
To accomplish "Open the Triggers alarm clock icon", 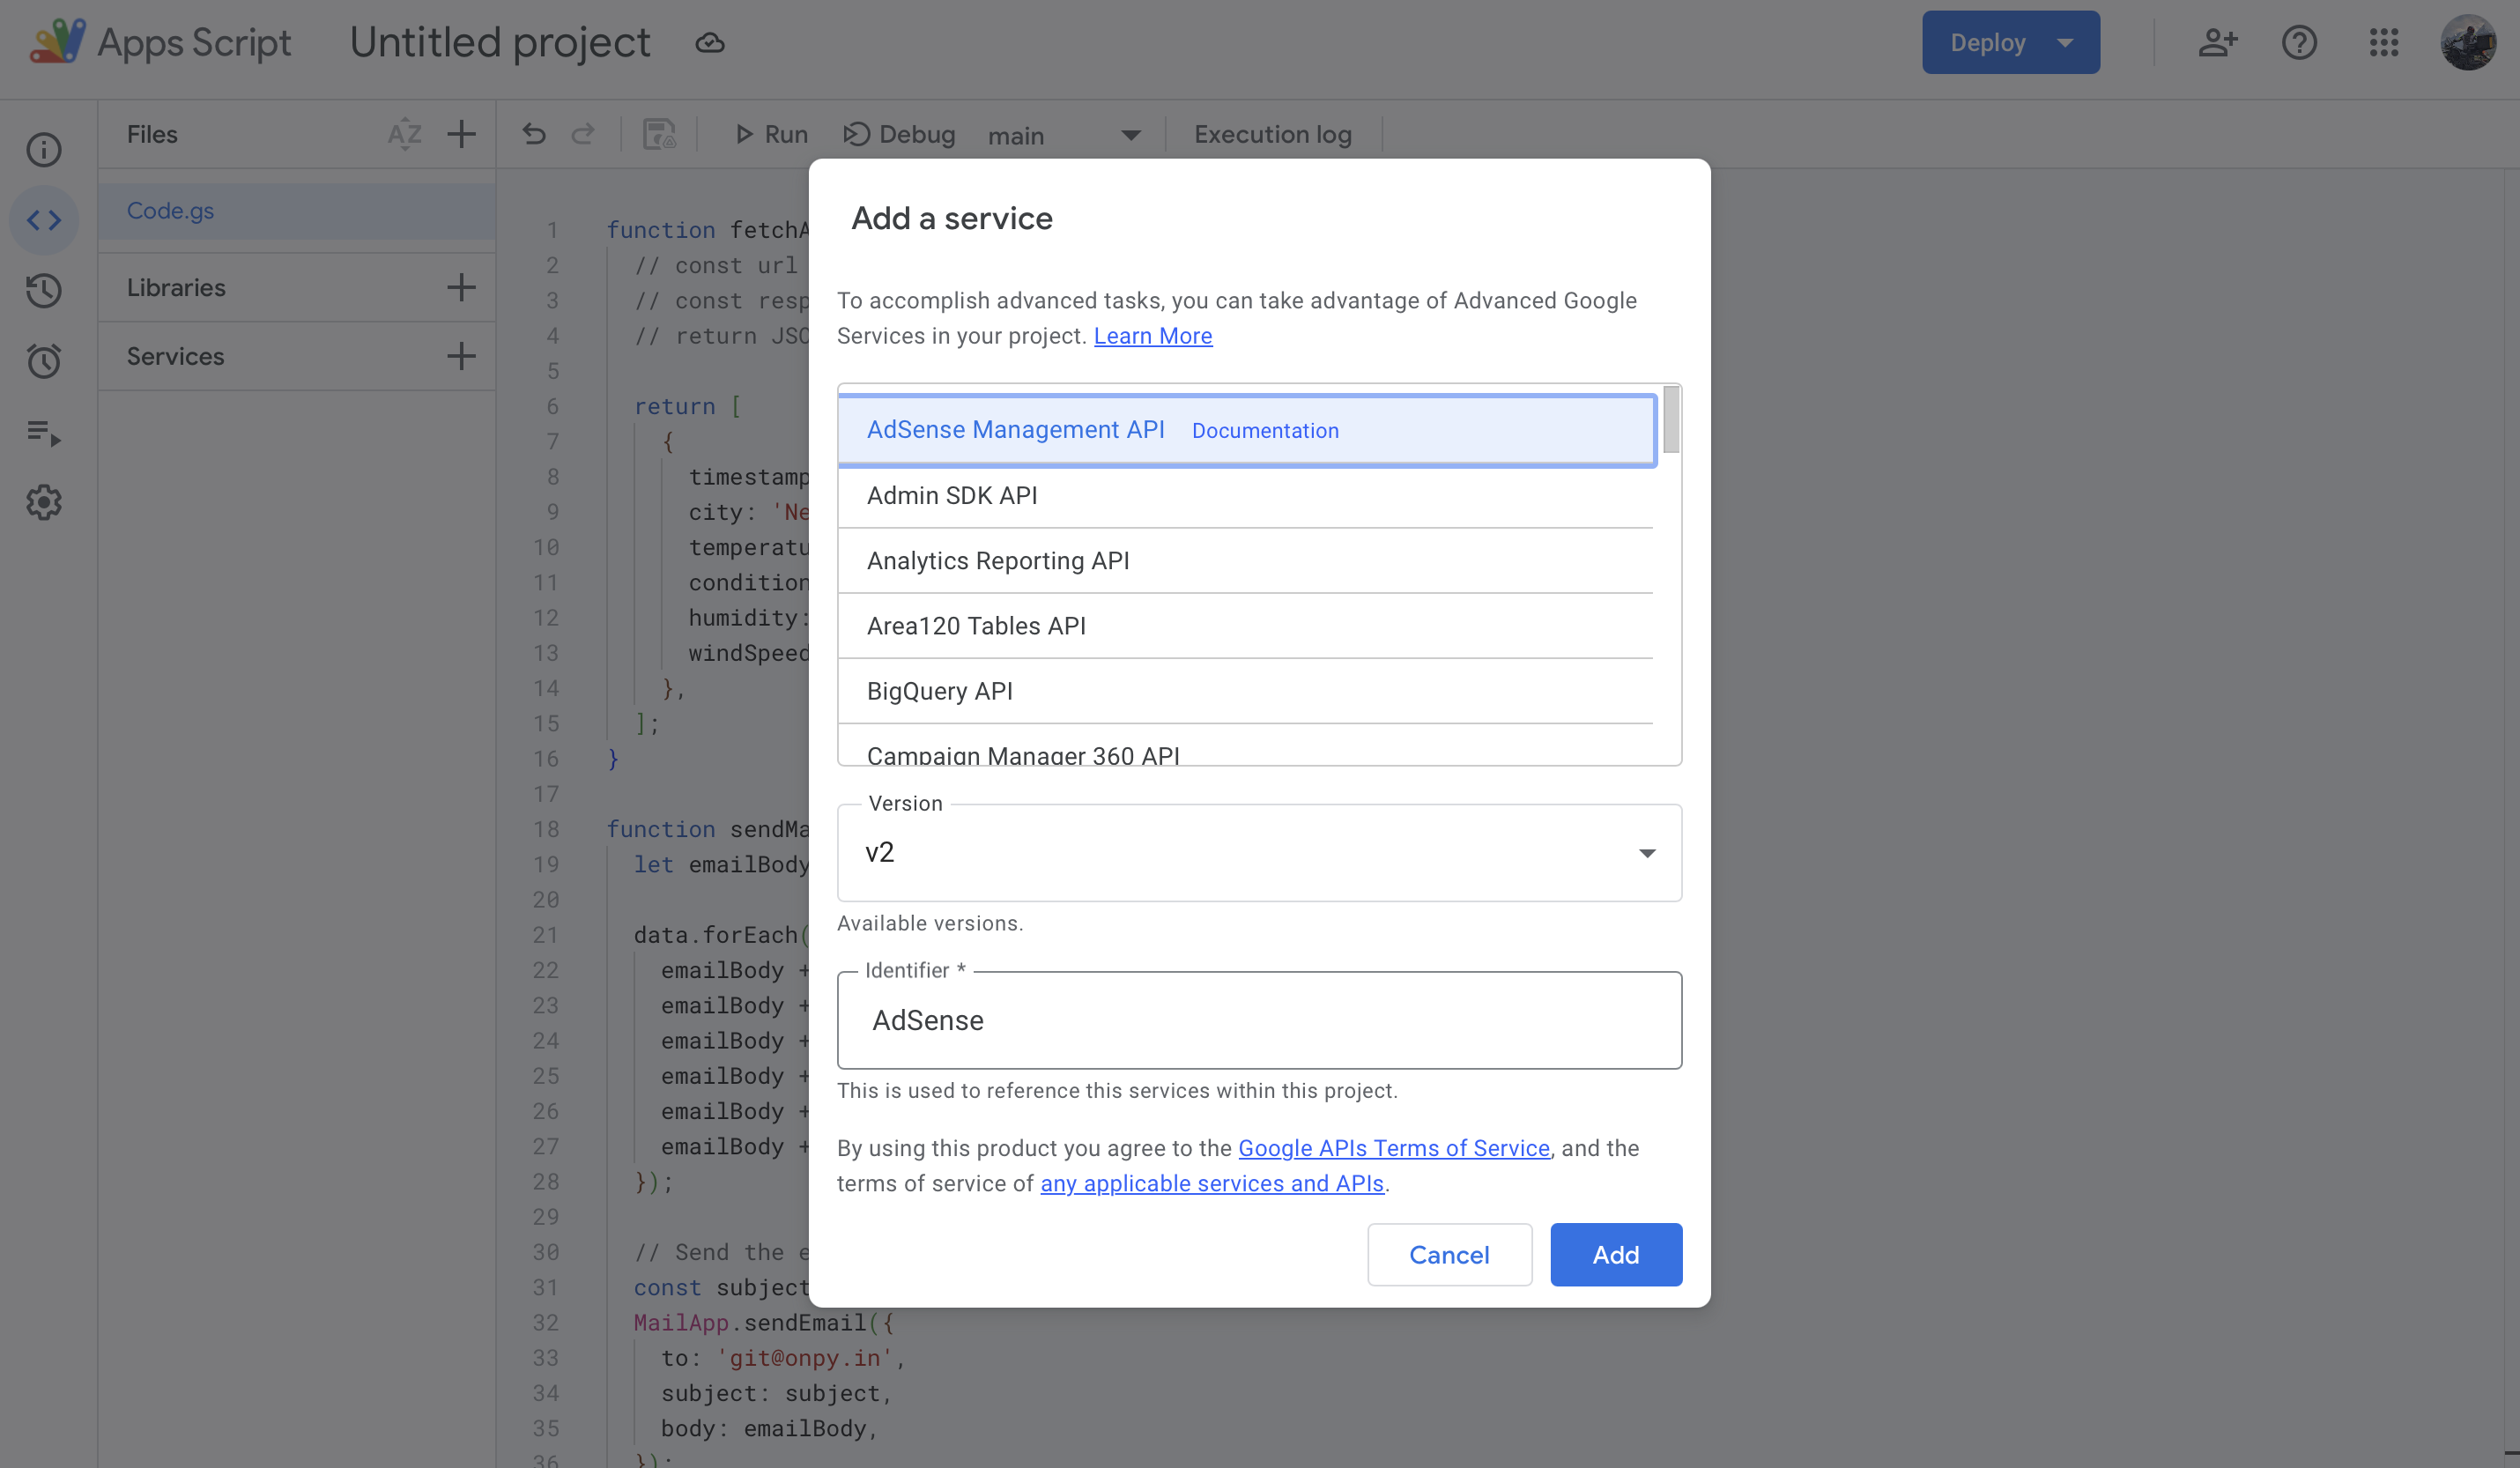I will pyautogui.click(x=44, y=361).
